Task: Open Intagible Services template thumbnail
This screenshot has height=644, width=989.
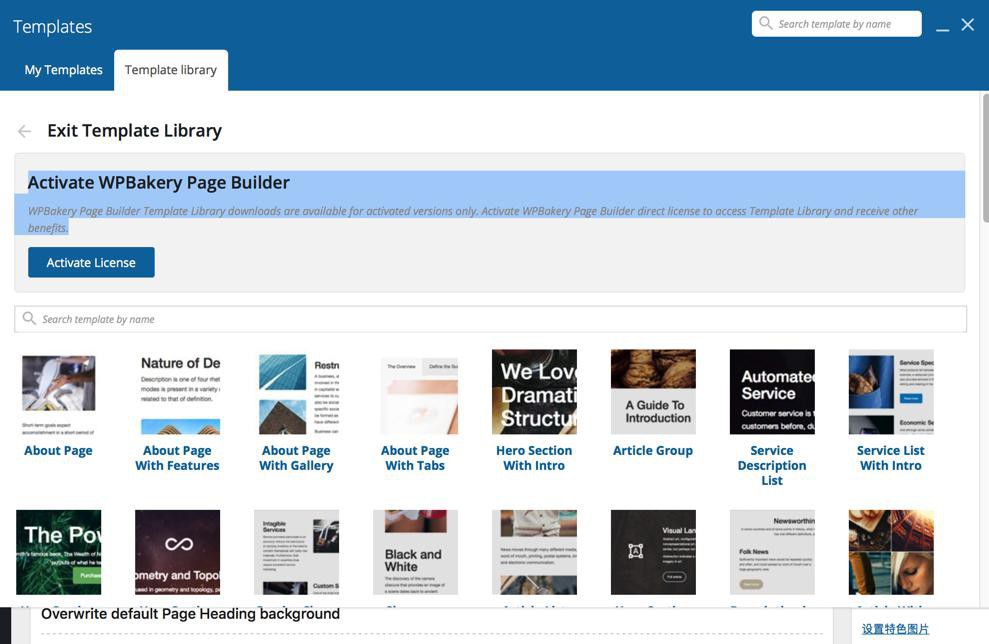Action: tap(296, 552)
